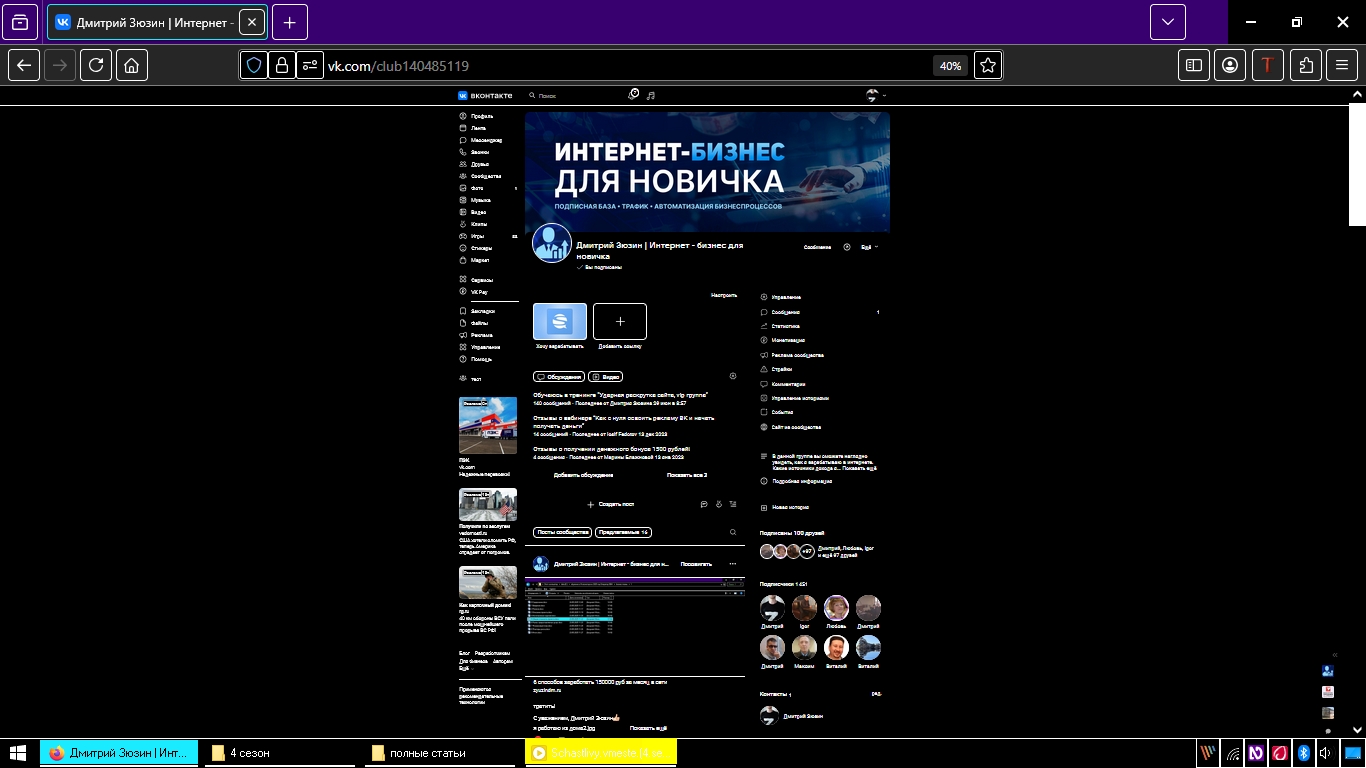Open Музыка in the left sidebar

pyautogui.click(x=481, y=200)
